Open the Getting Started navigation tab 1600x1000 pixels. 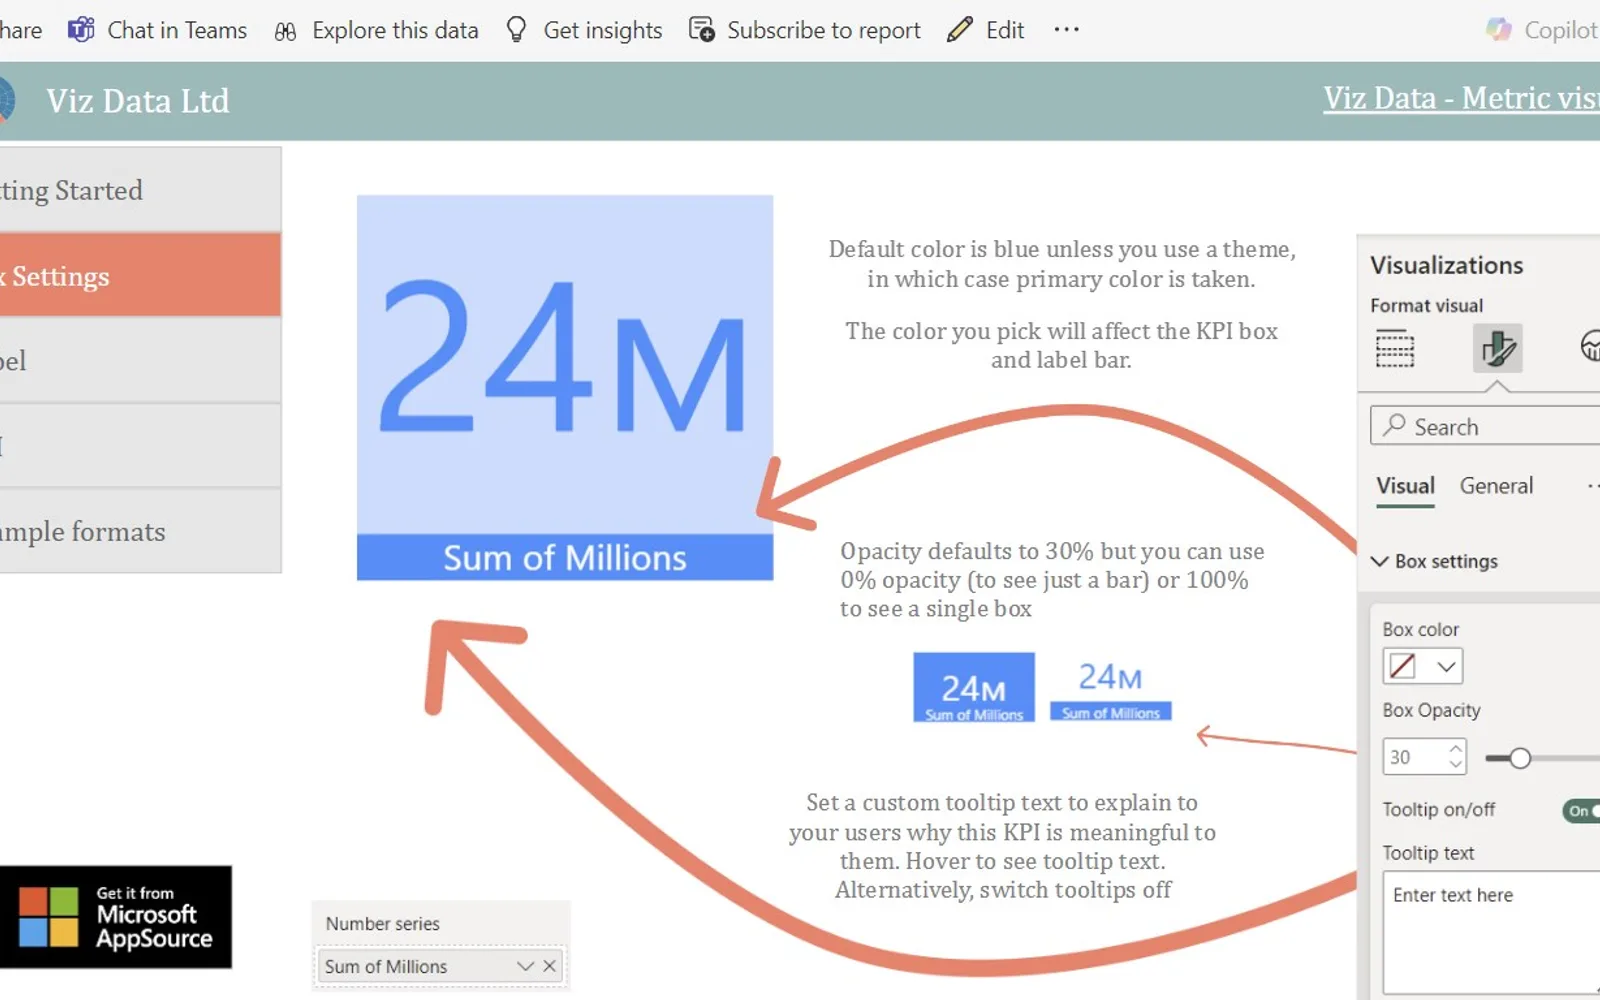coord(140,190)
